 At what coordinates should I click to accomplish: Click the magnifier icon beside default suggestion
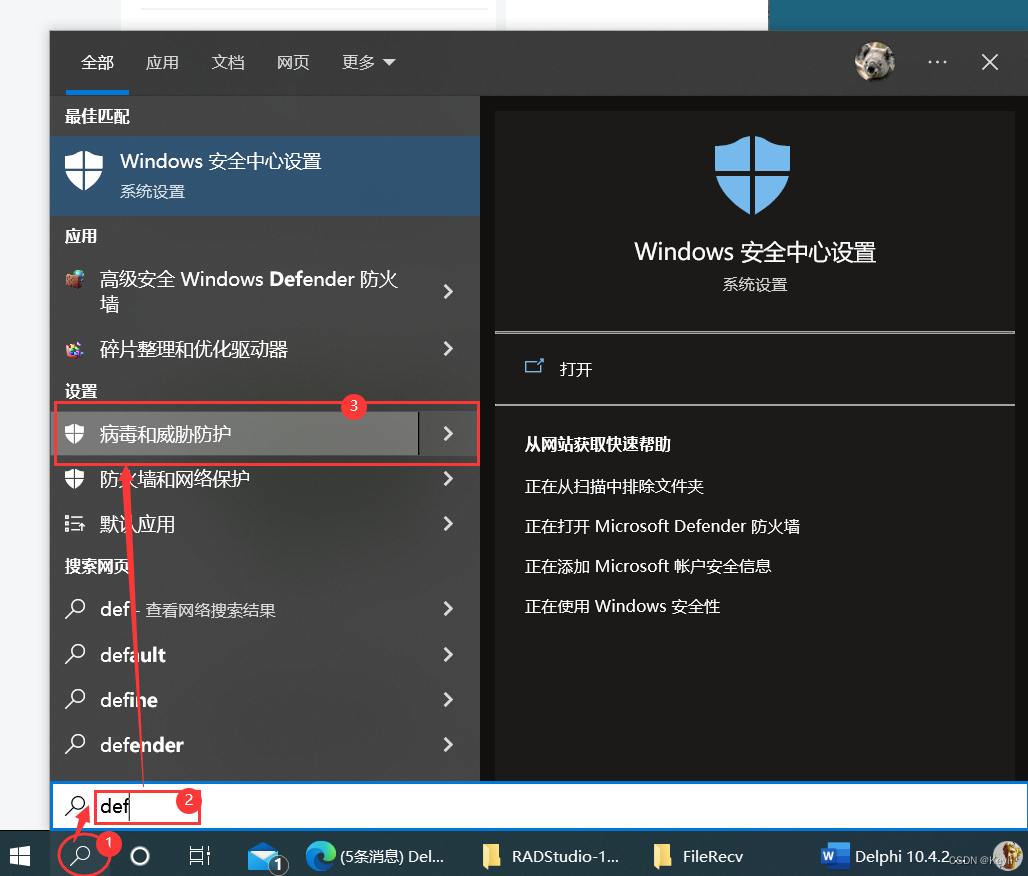pyautogui.click(x=75, y=654)
